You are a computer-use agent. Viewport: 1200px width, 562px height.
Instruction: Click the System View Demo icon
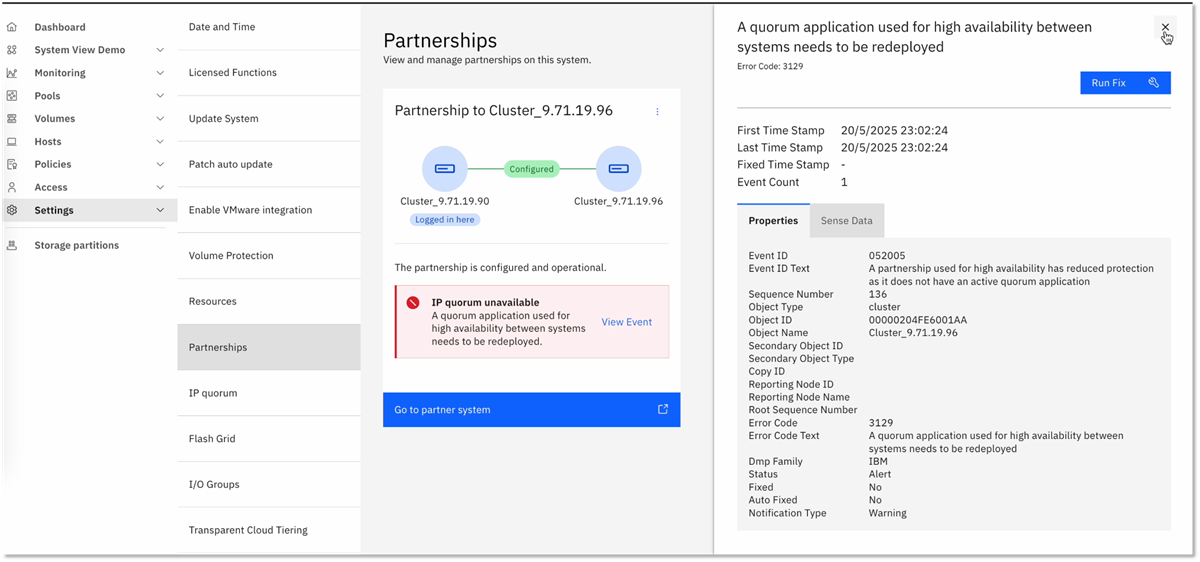point(12,50)
